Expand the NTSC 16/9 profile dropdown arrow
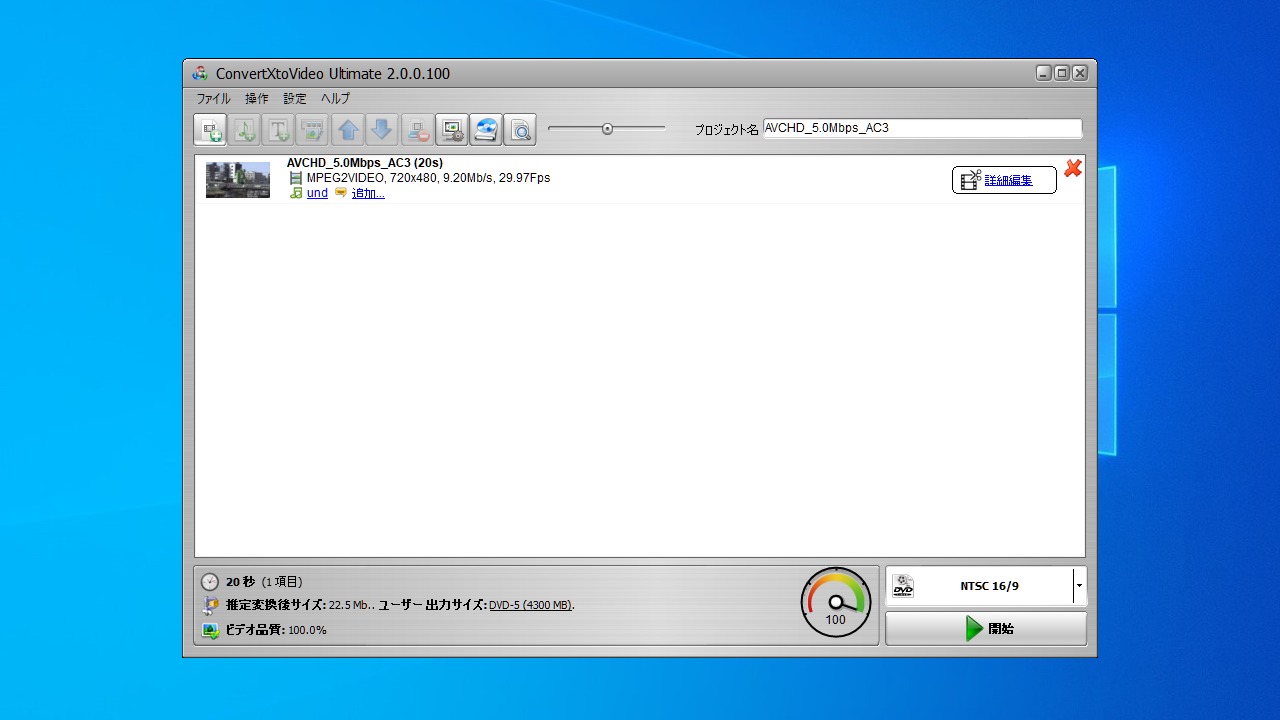The height and width of the screenshot is (720, 1280). [1079, 586]
